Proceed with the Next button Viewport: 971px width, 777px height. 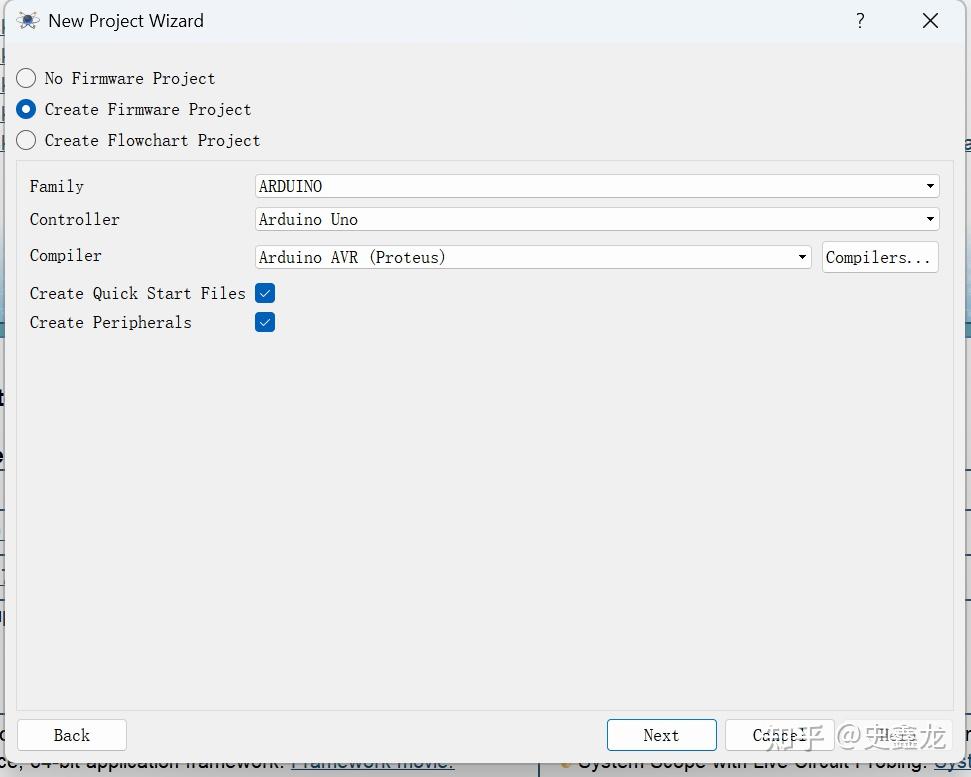[661, 735]
